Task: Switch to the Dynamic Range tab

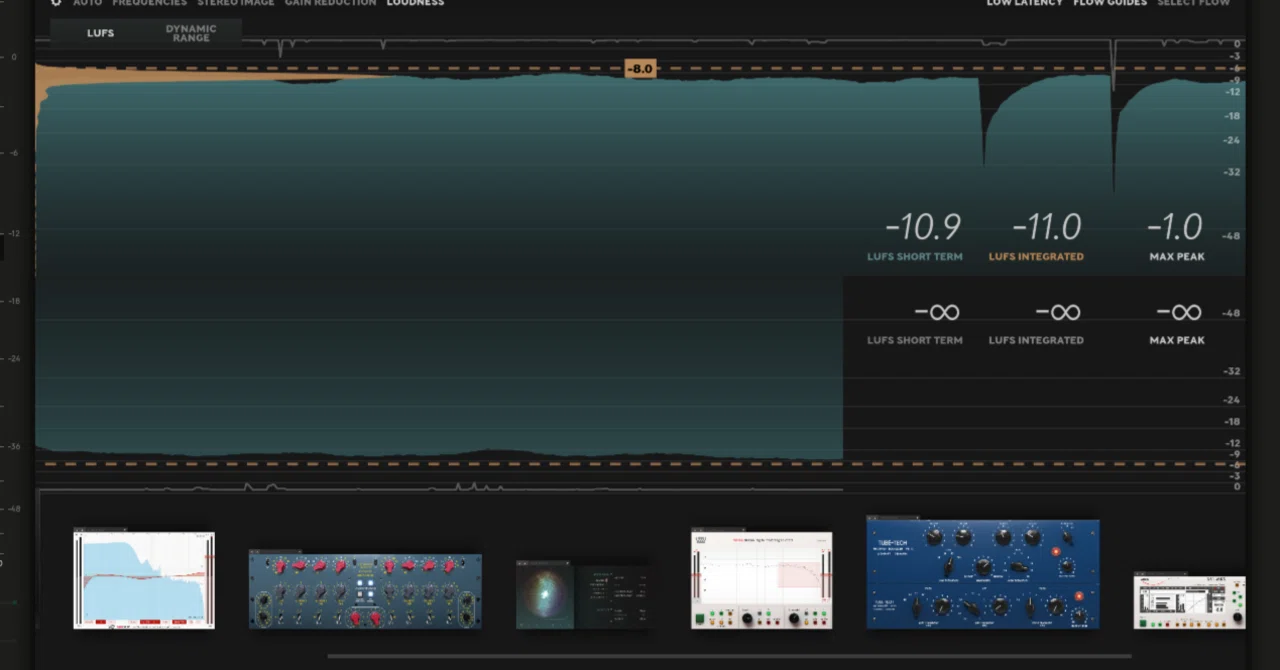Action: point(191,33)
